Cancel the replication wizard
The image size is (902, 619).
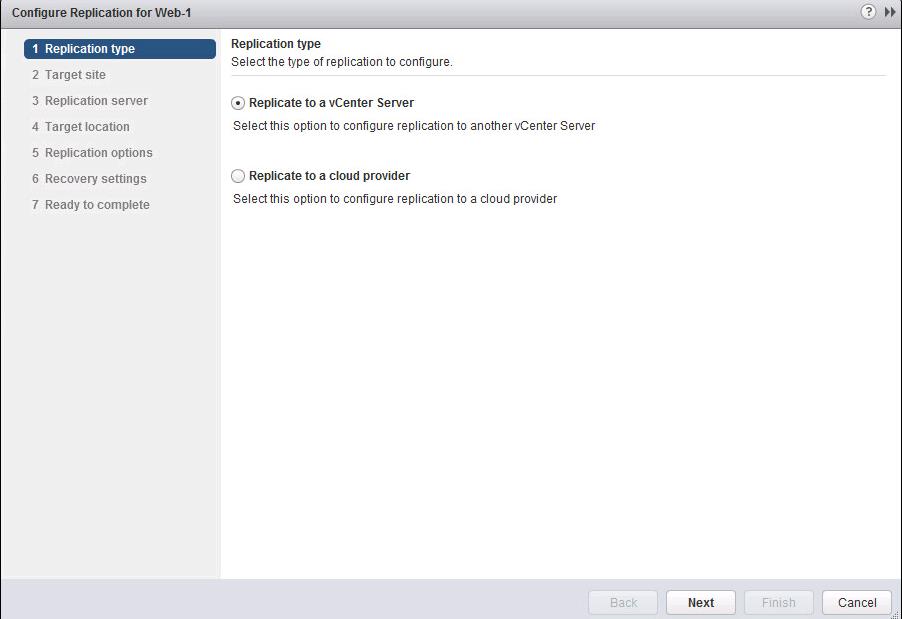[857, 602]
